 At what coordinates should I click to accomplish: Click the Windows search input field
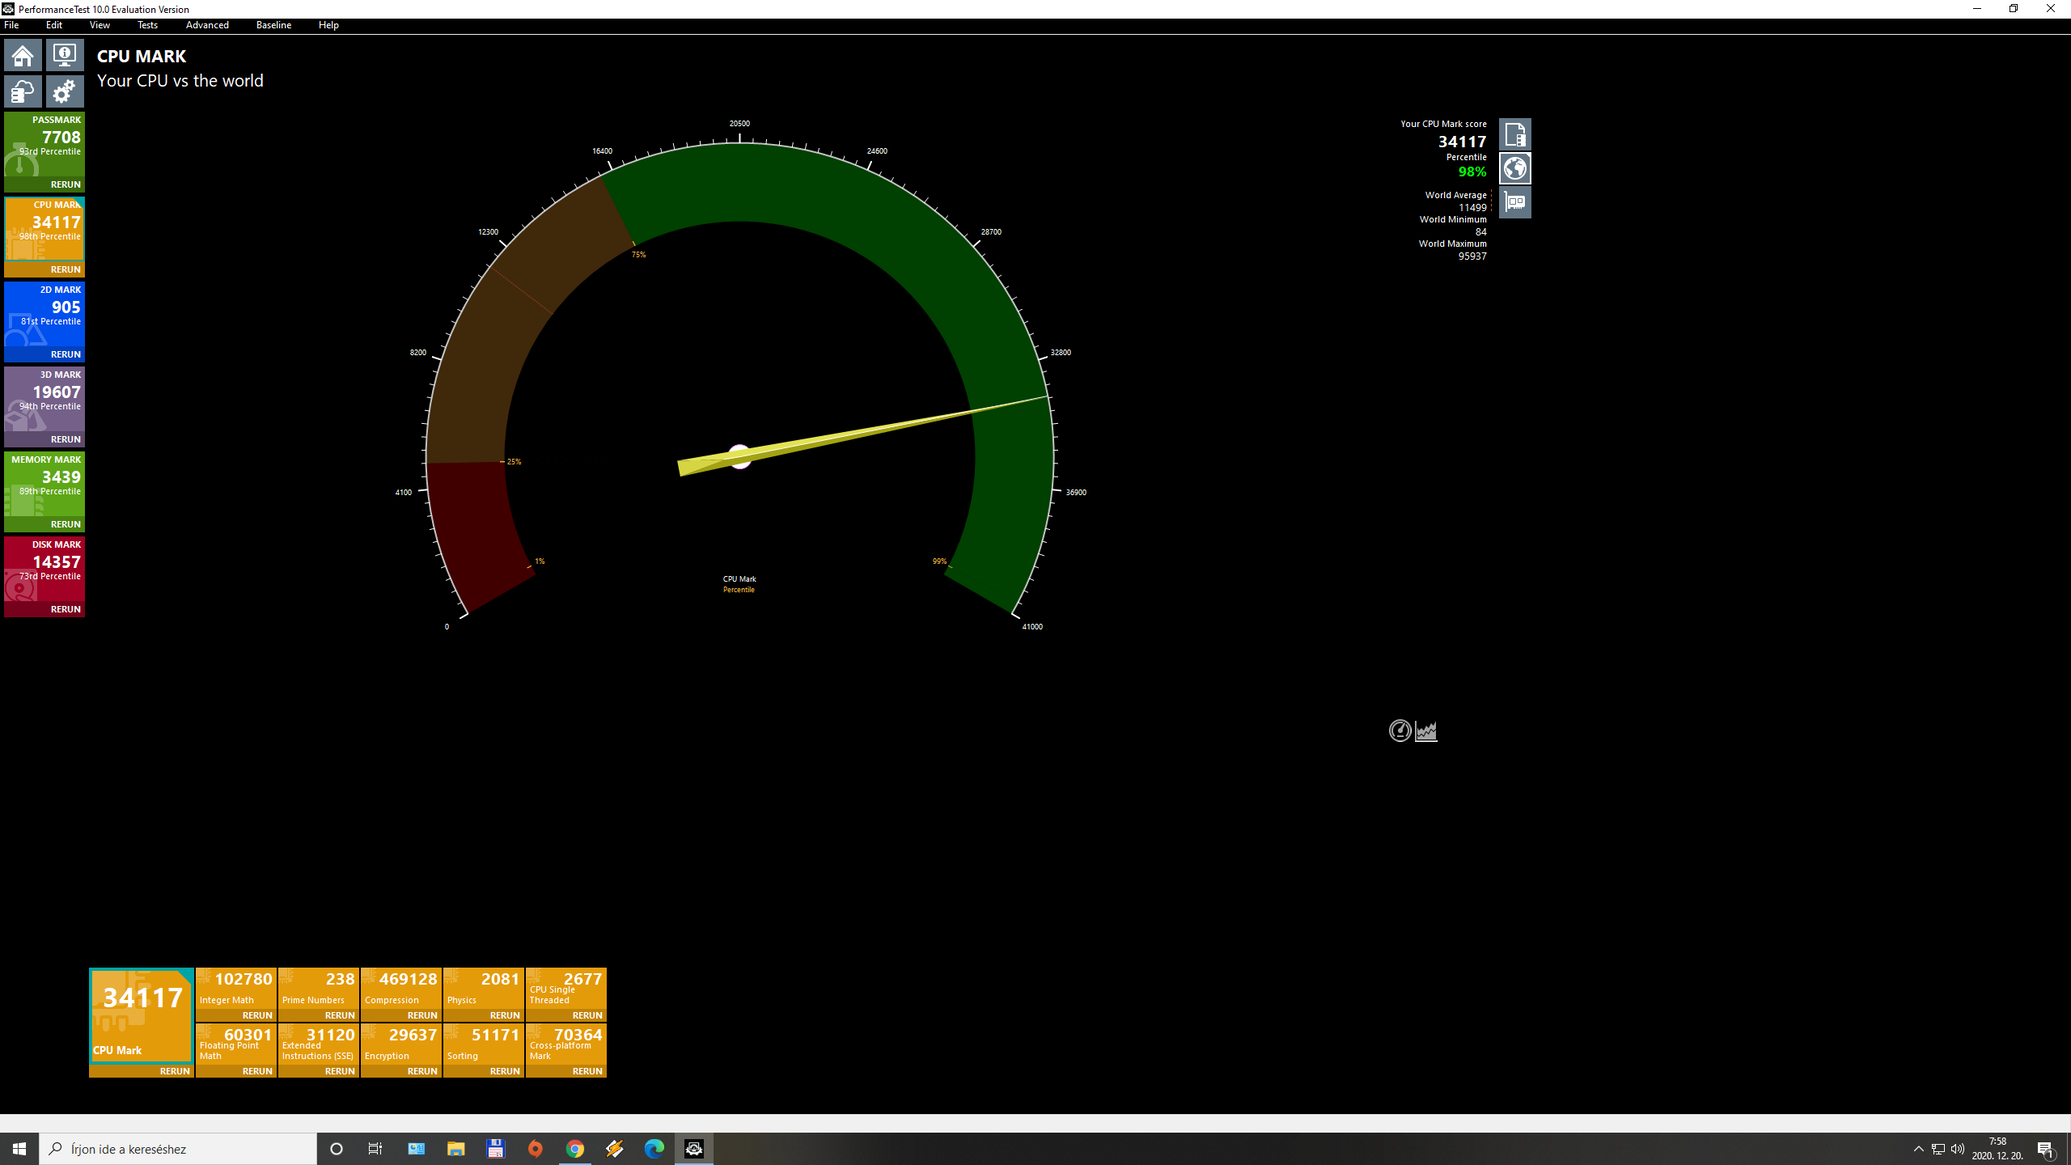178,1149
